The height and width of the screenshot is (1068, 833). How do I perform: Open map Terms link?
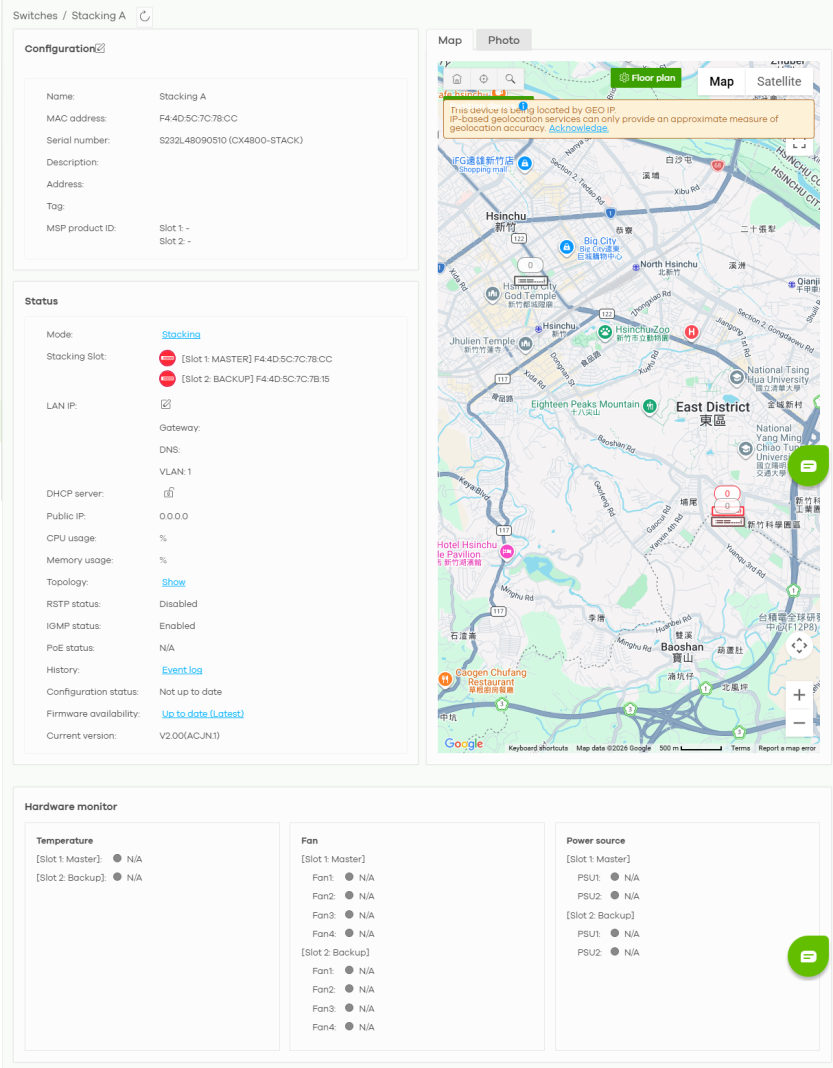coord(740,748)
